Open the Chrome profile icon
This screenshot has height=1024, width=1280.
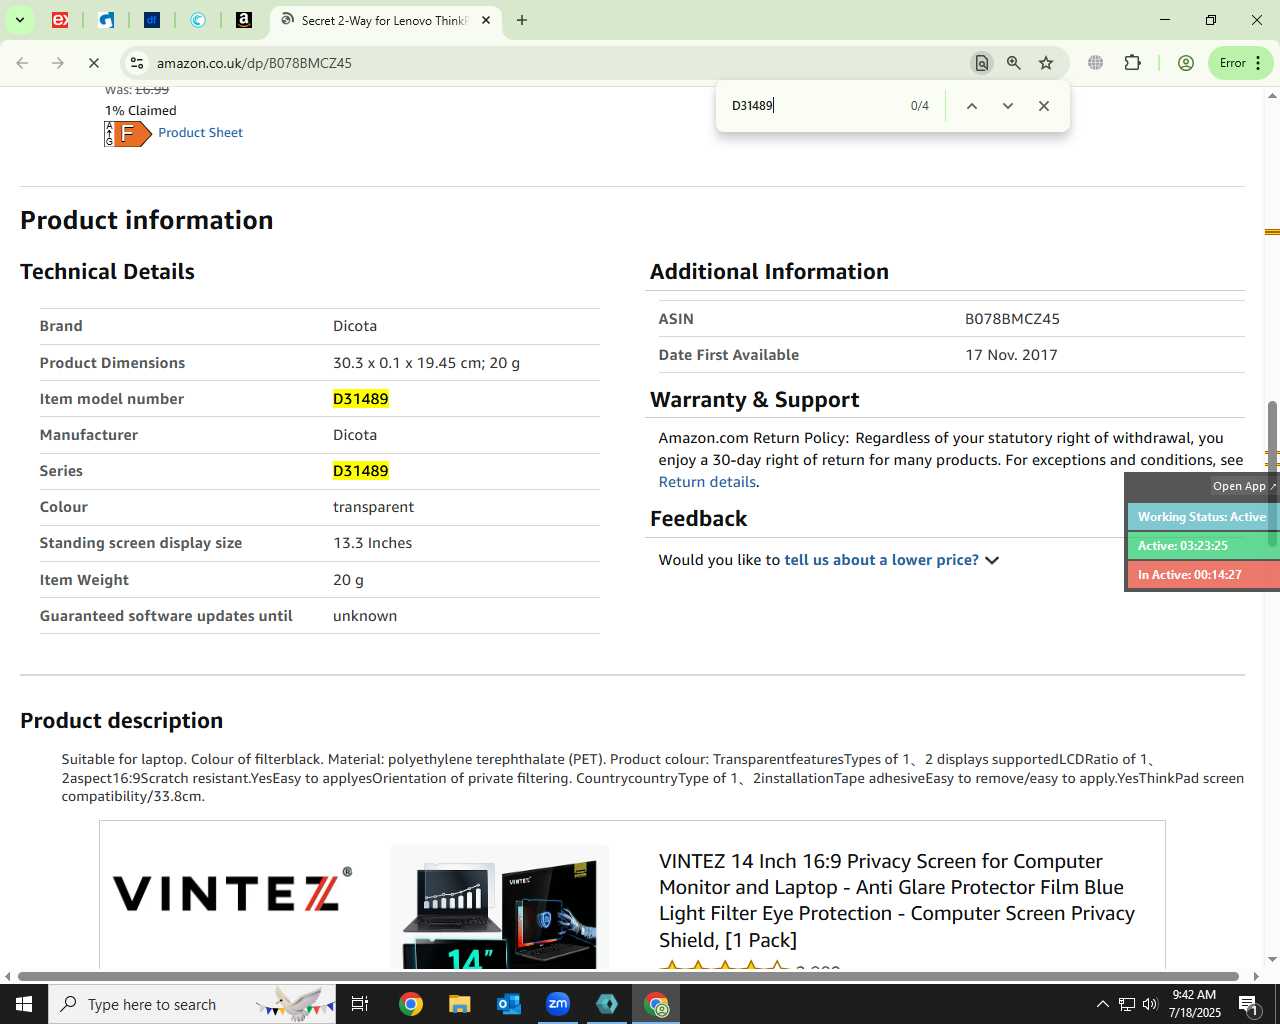point(1186,63)
